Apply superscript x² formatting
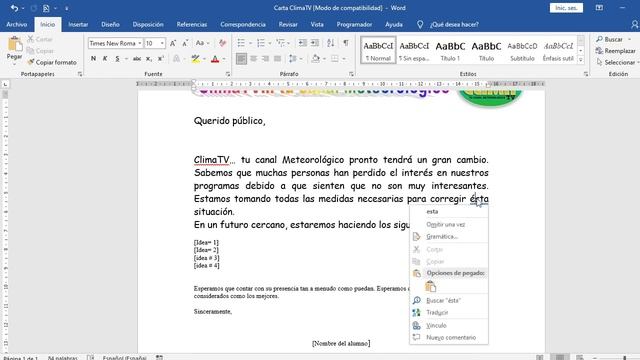Viewport: 640px width, 360px height. (x=161, y=59)
